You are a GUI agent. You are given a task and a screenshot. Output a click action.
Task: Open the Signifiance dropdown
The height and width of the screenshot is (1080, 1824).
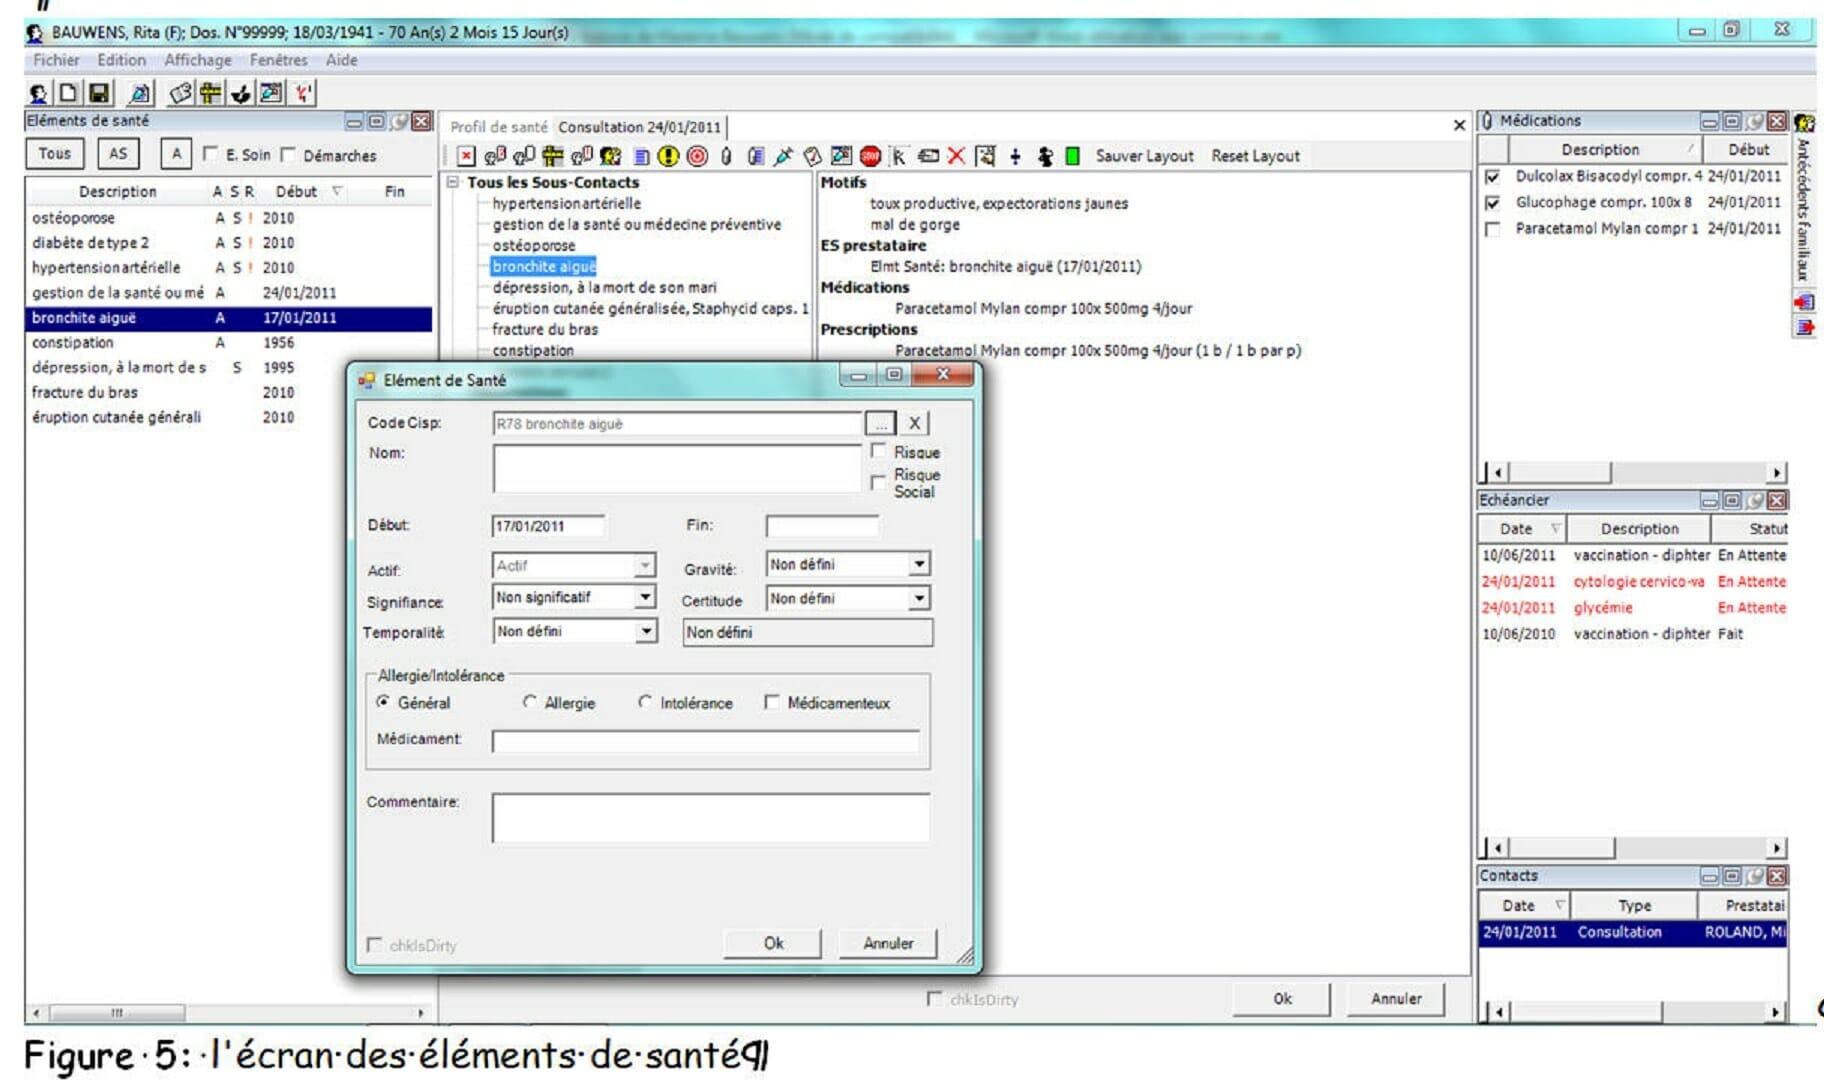tap(645, 597)
